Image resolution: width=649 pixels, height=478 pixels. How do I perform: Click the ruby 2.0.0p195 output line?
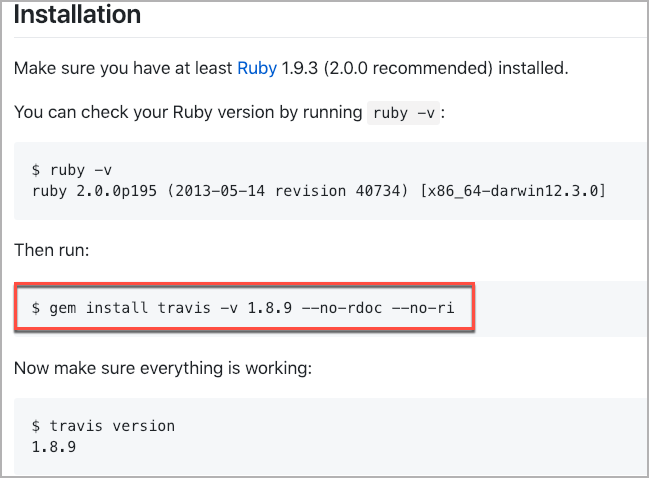(319, 191)
